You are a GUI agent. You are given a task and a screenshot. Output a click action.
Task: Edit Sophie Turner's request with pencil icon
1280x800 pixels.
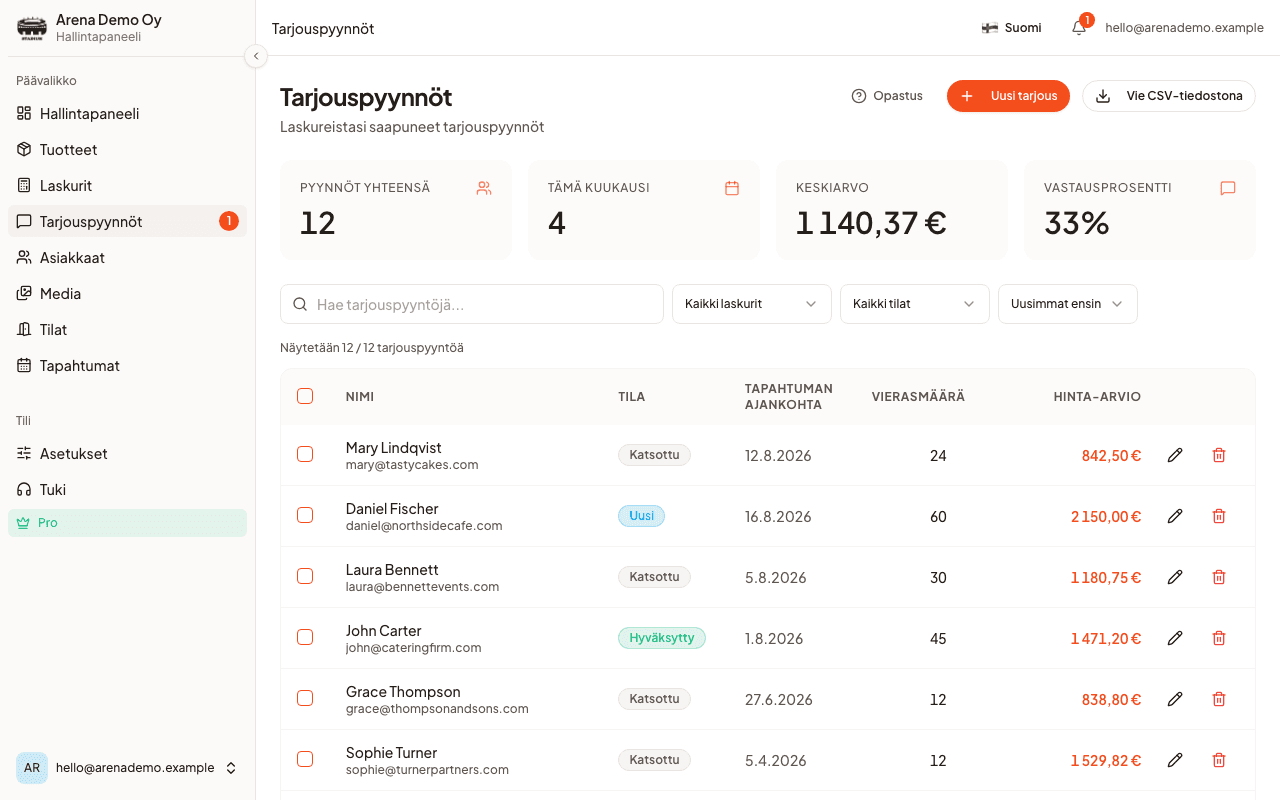(x=1175, y=760)
